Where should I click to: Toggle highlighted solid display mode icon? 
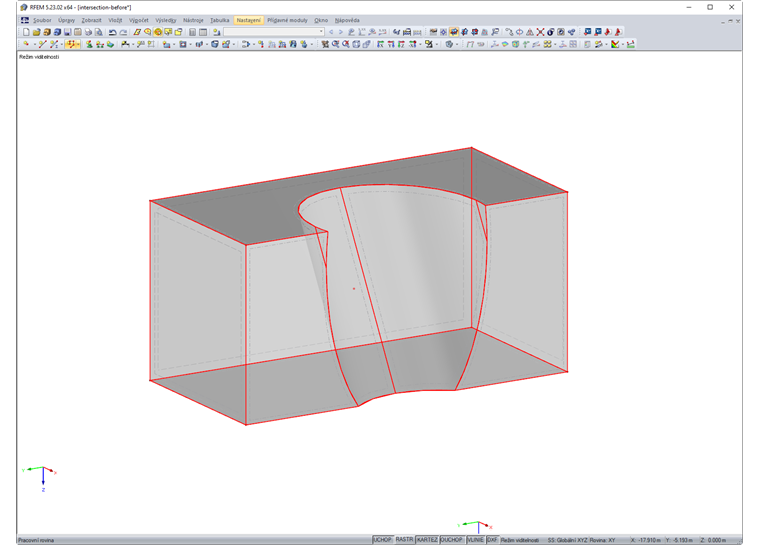[x=454, y=32]
